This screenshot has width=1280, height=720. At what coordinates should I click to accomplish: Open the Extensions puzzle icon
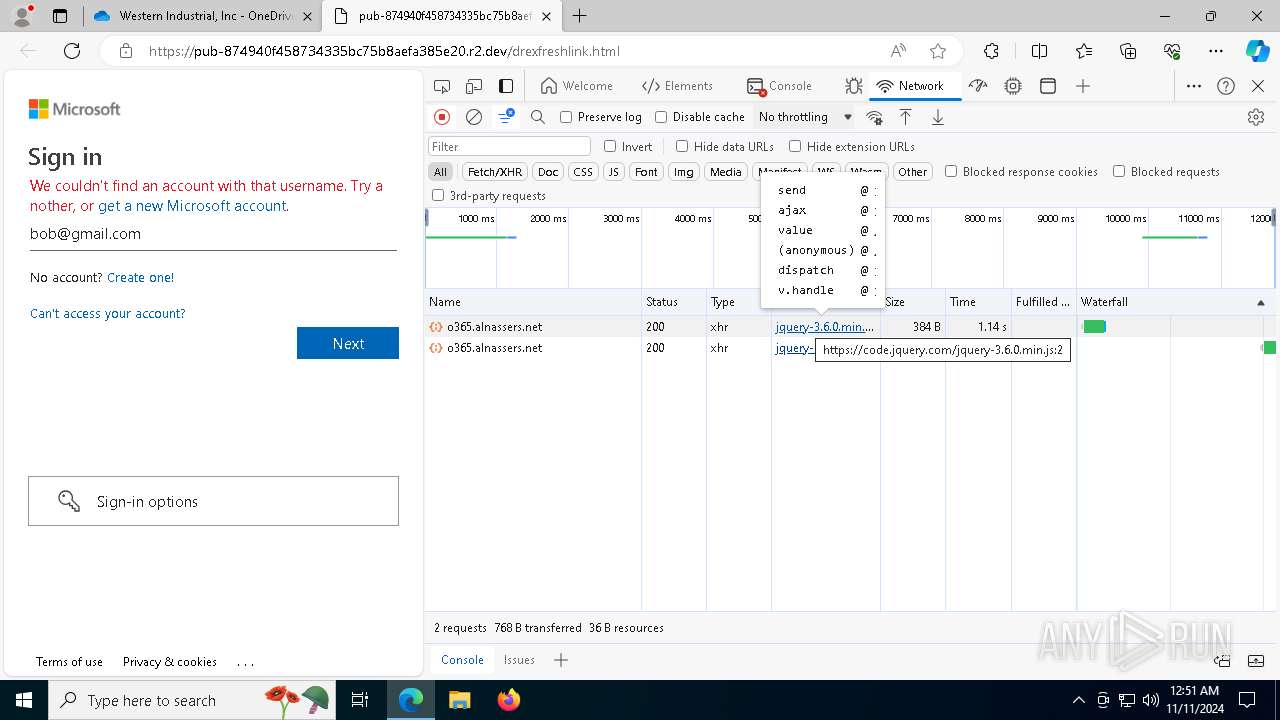click(991, 51)
